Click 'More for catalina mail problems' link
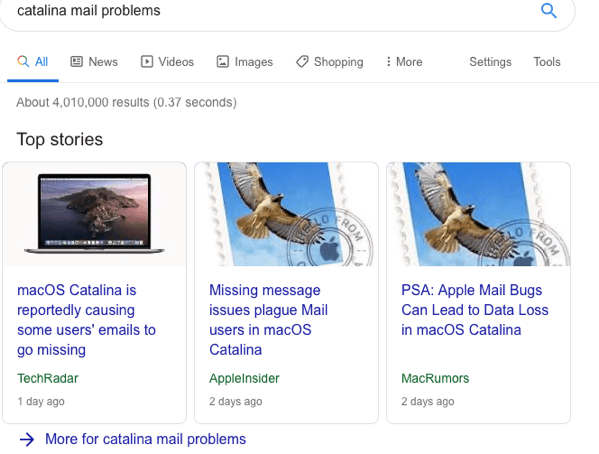Screen dimensions: 599x454 coord(145,439)
